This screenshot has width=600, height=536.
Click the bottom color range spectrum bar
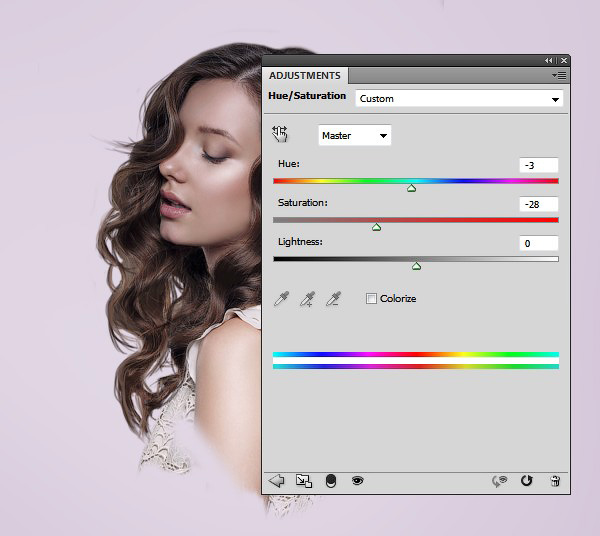(x=416, y=367)
